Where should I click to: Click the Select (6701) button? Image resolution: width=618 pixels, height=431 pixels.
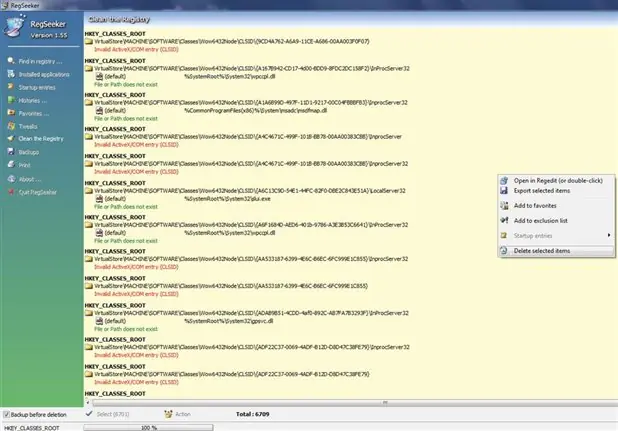[x=113, y=414]
